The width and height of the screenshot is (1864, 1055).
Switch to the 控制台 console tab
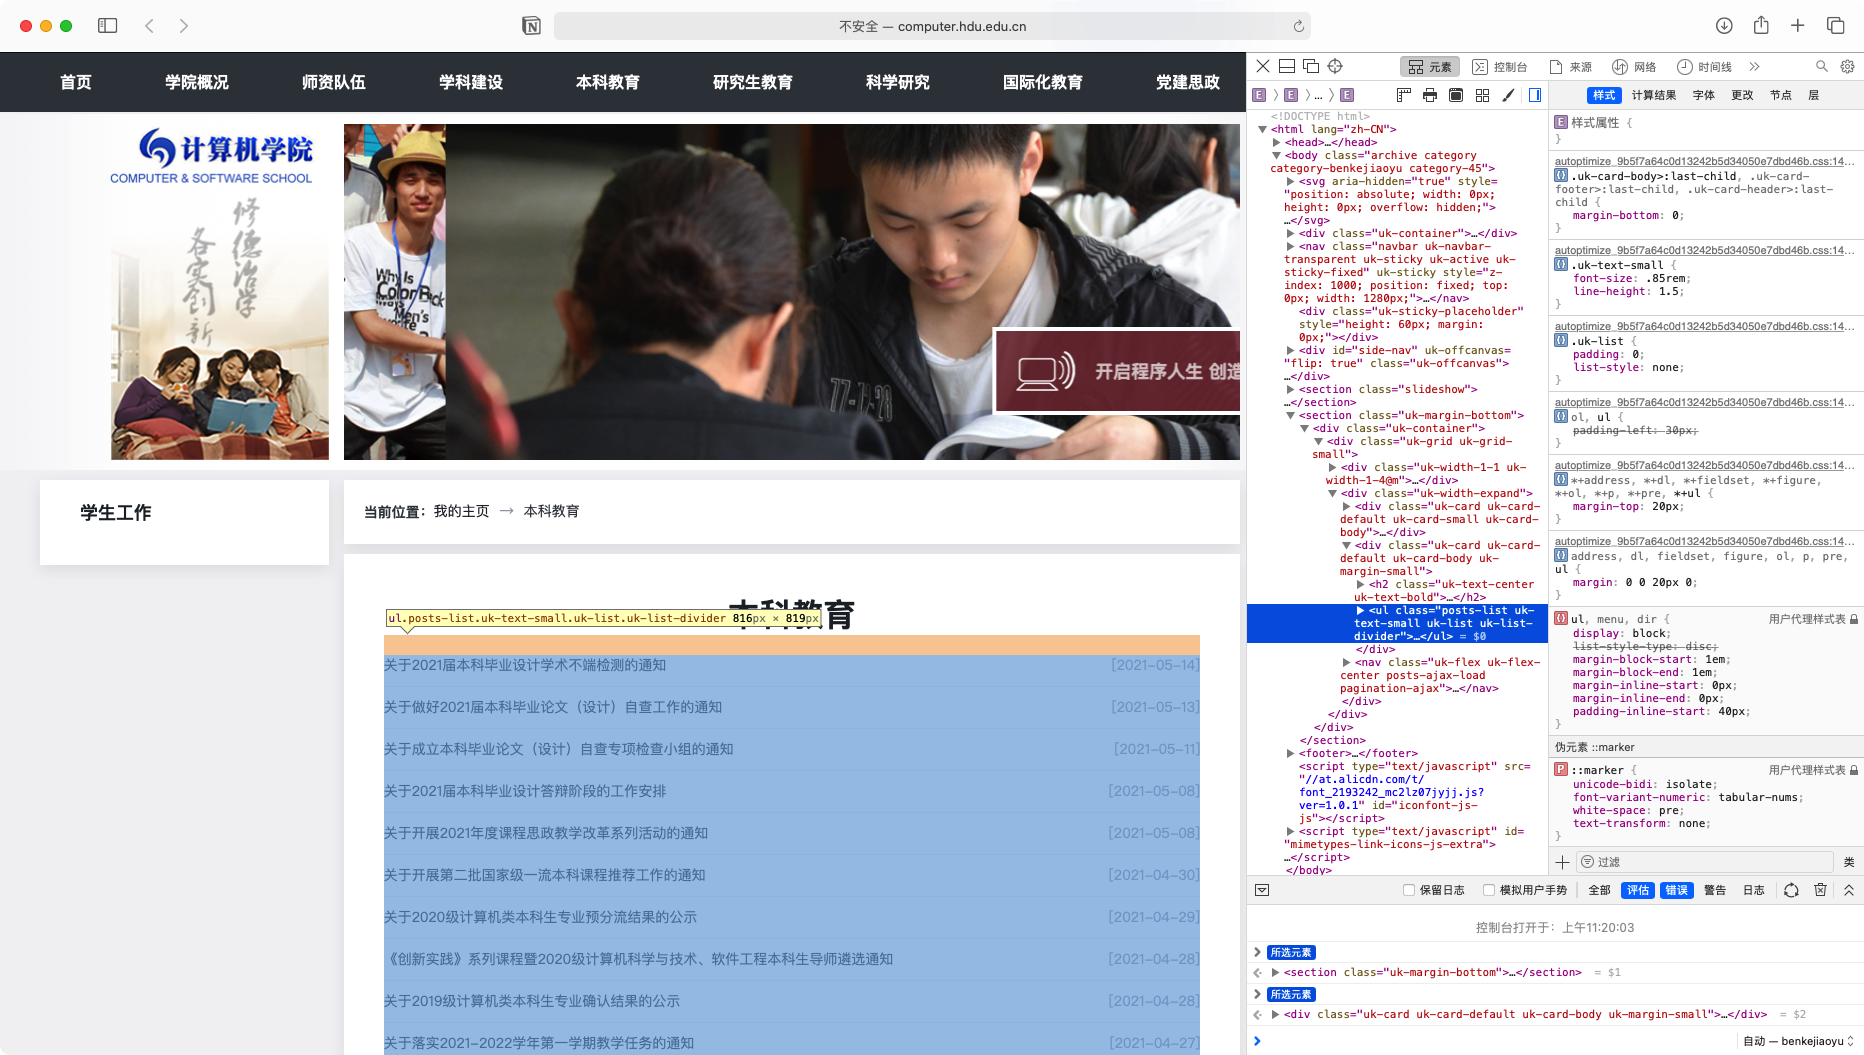(1500, 67)
